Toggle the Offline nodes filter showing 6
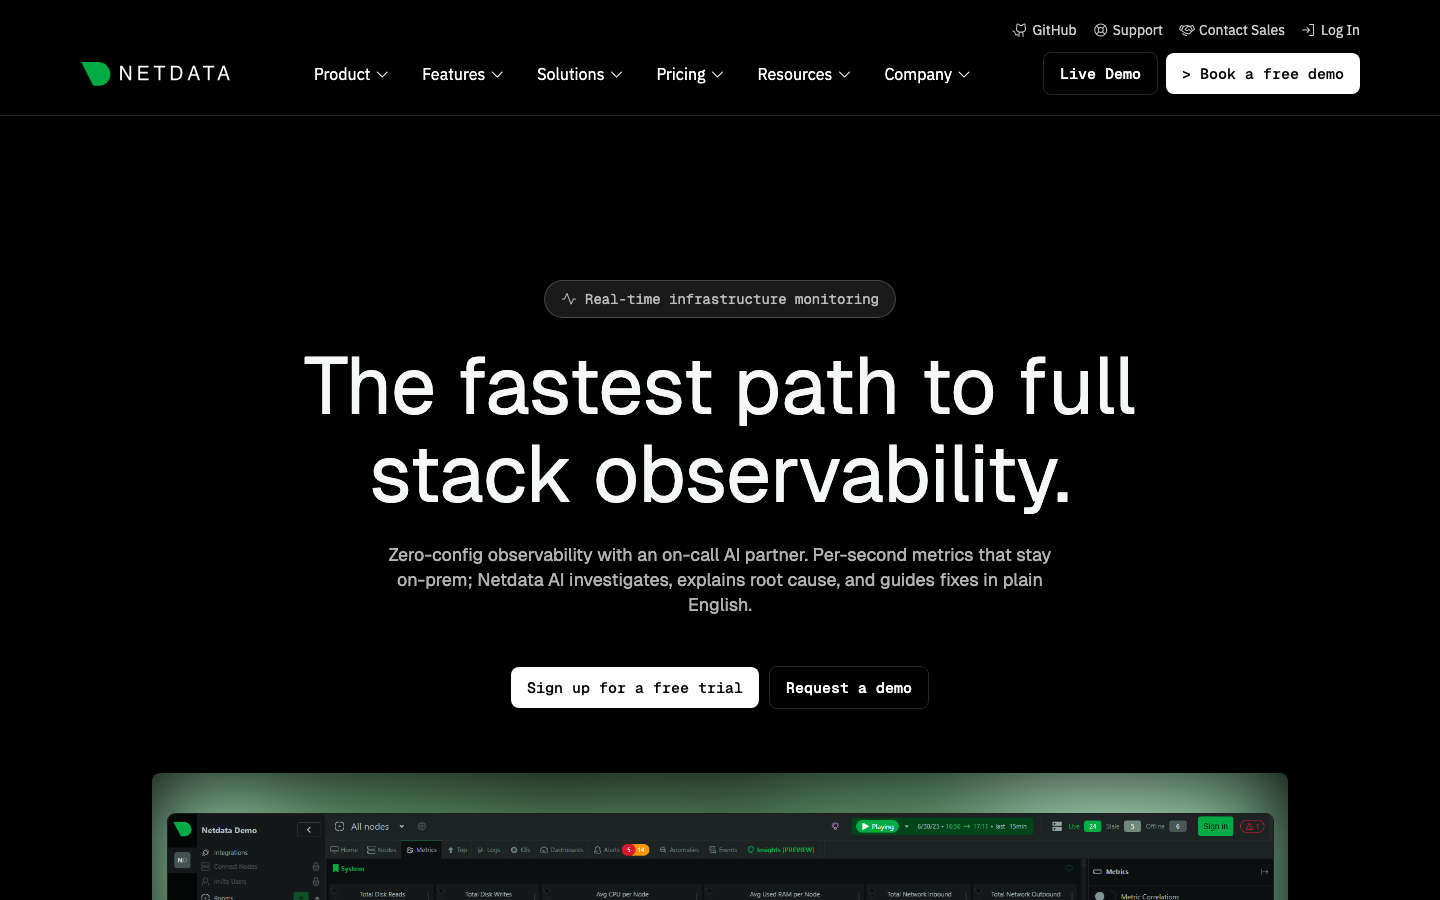1440x900 pixels. pyautogui.click(x=1178, y=826)
